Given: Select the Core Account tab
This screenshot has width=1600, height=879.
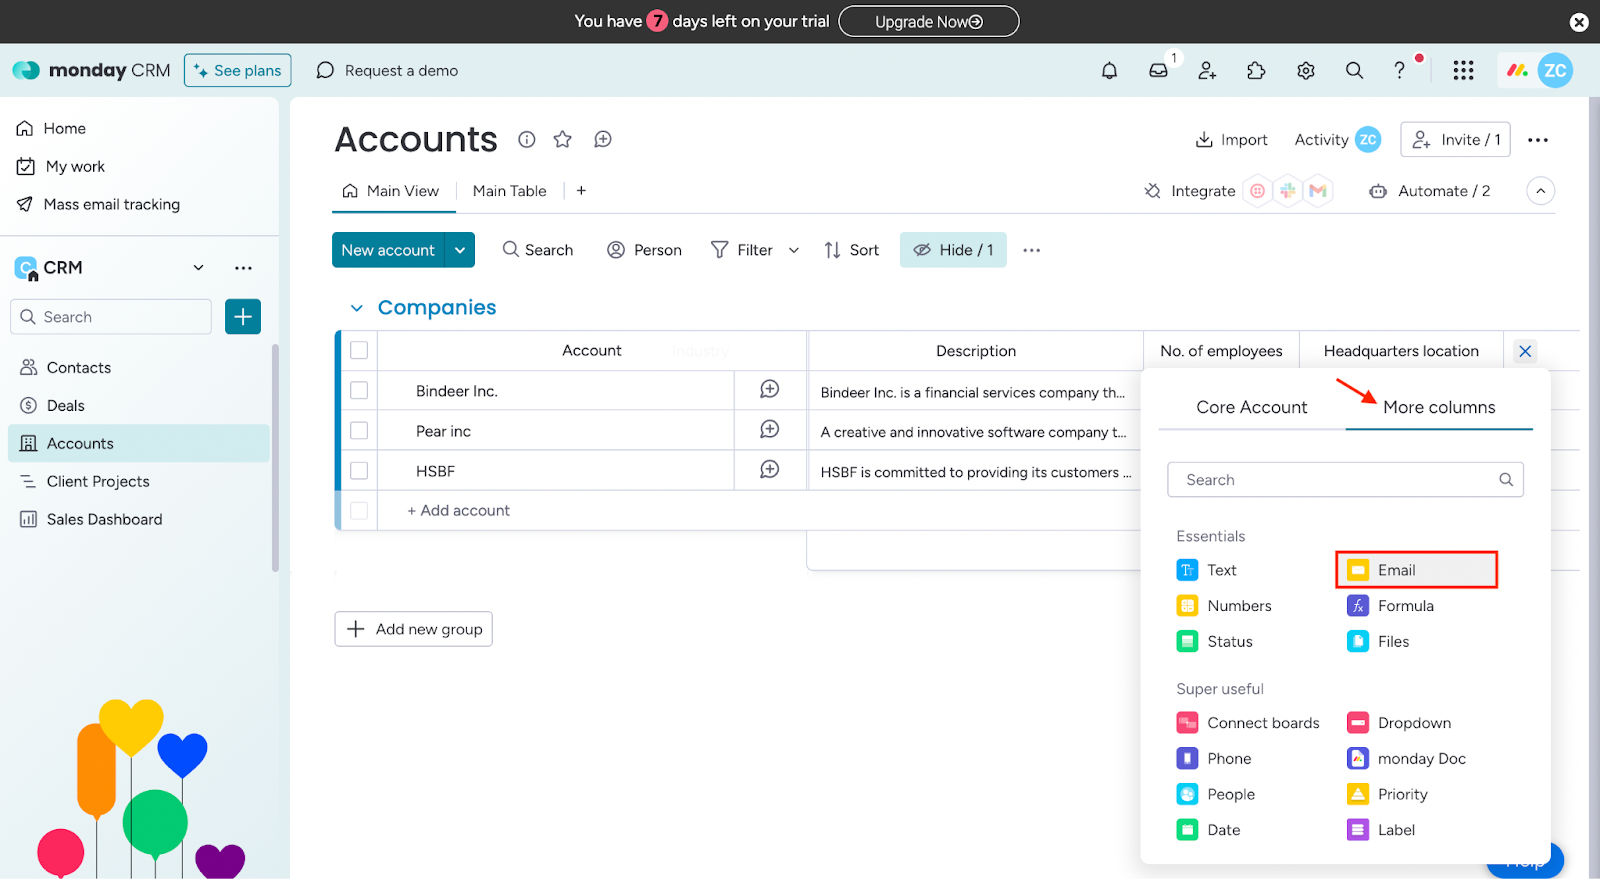Looking at the screenshot, I should coord(1251,407).
